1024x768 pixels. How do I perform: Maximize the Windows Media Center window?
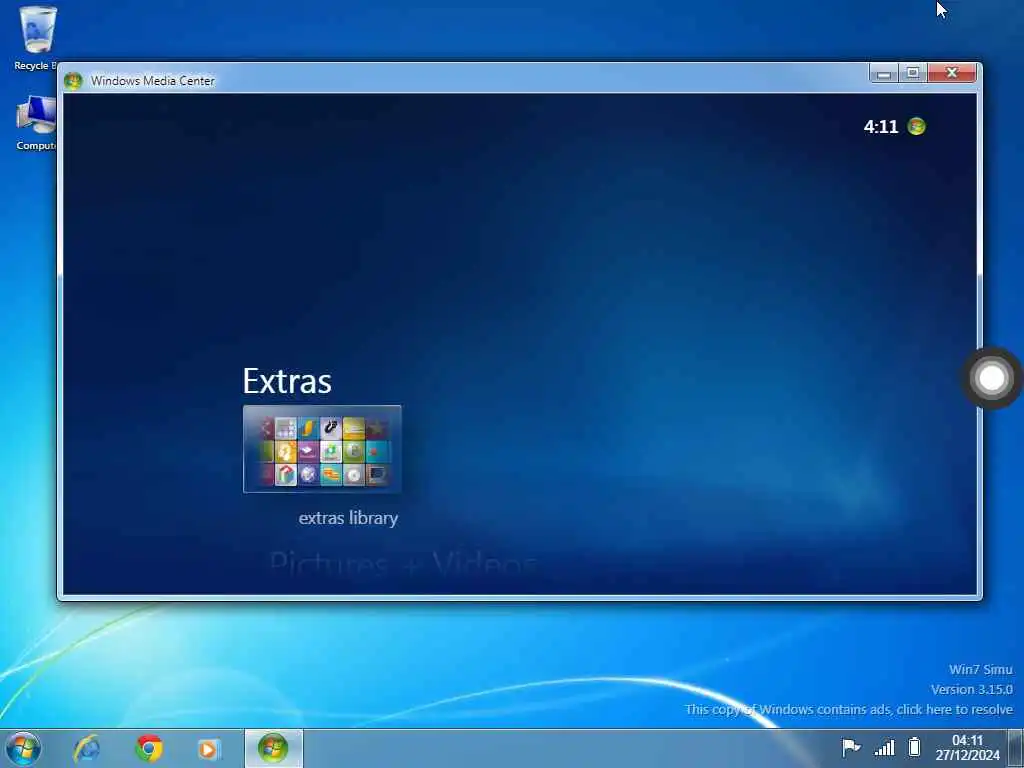tap(913, 73)
